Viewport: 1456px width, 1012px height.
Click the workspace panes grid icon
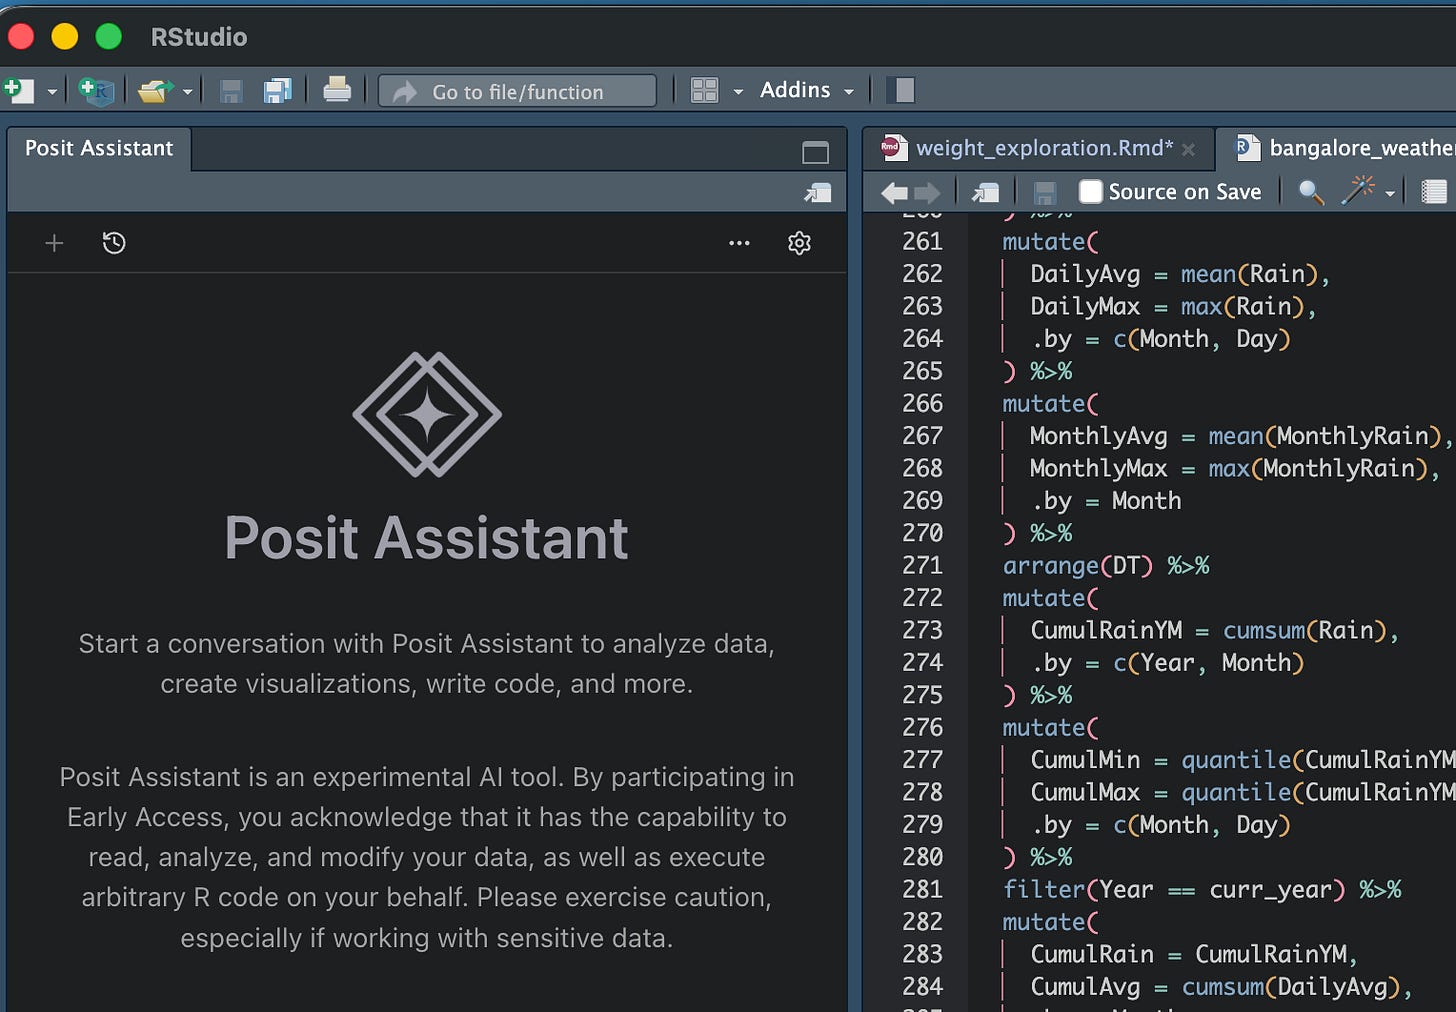[x=704, y=91]
